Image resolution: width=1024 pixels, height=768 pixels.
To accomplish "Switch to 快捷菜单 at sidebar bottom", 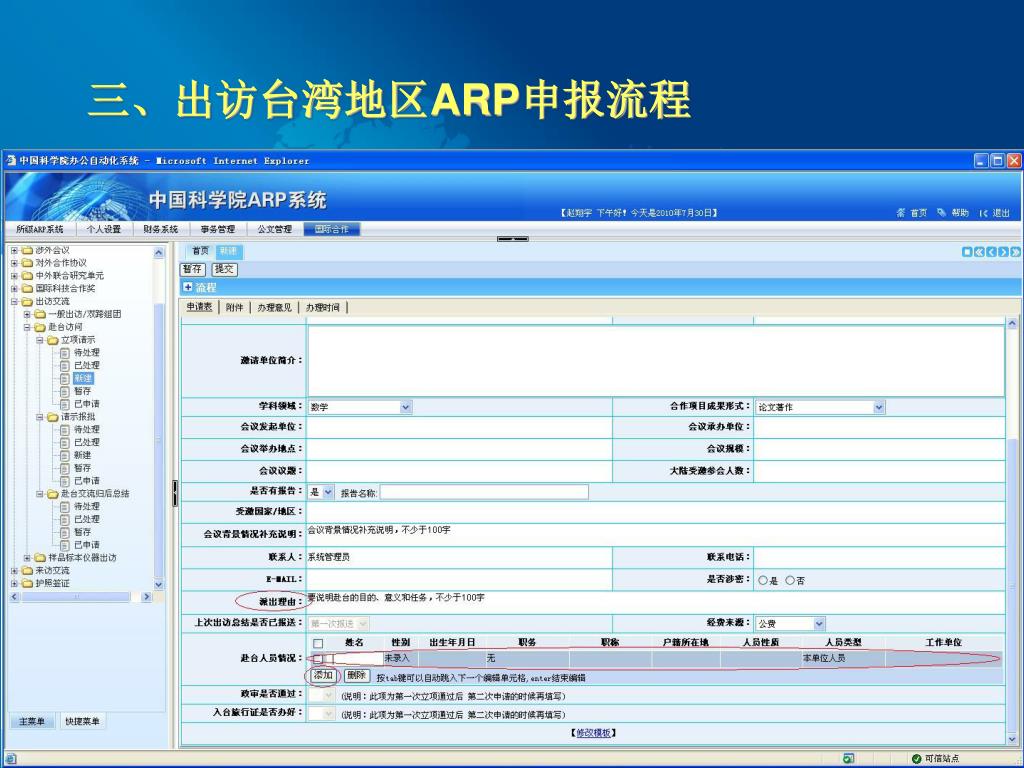I will click(82, 722).
